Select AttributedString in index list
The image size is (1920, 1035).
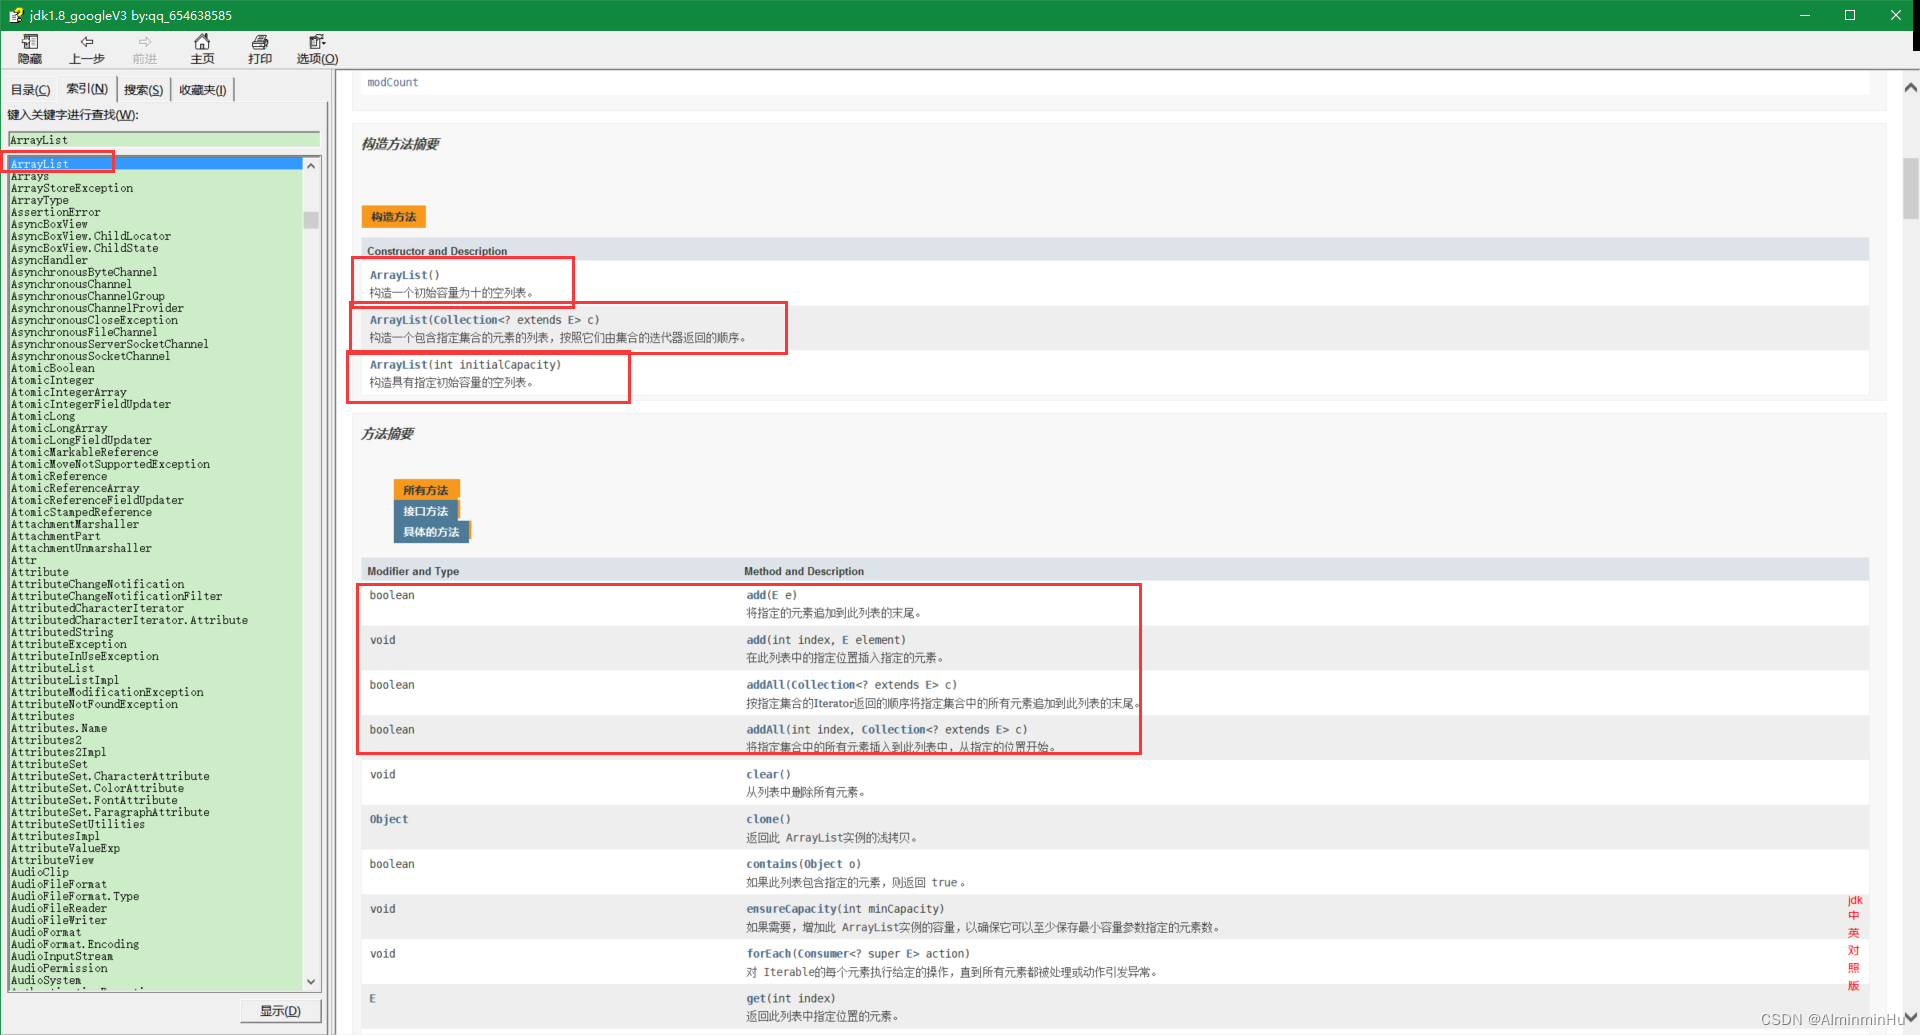click(62, 632)
